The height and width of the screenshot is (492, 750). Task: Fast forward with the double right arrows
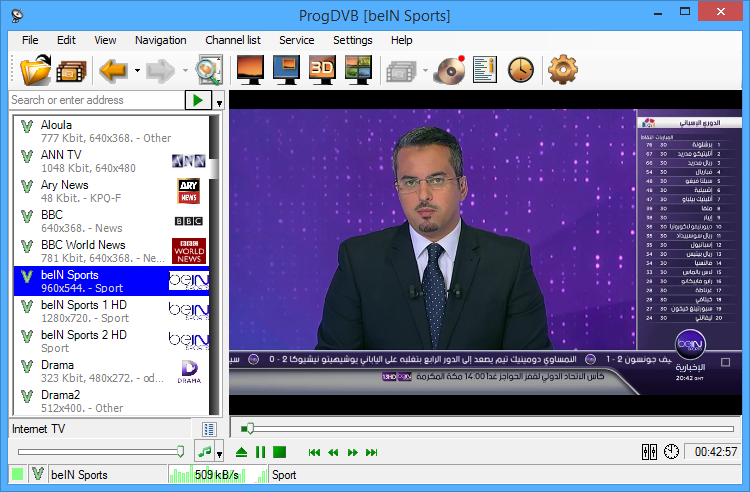[x=353, y=452]
